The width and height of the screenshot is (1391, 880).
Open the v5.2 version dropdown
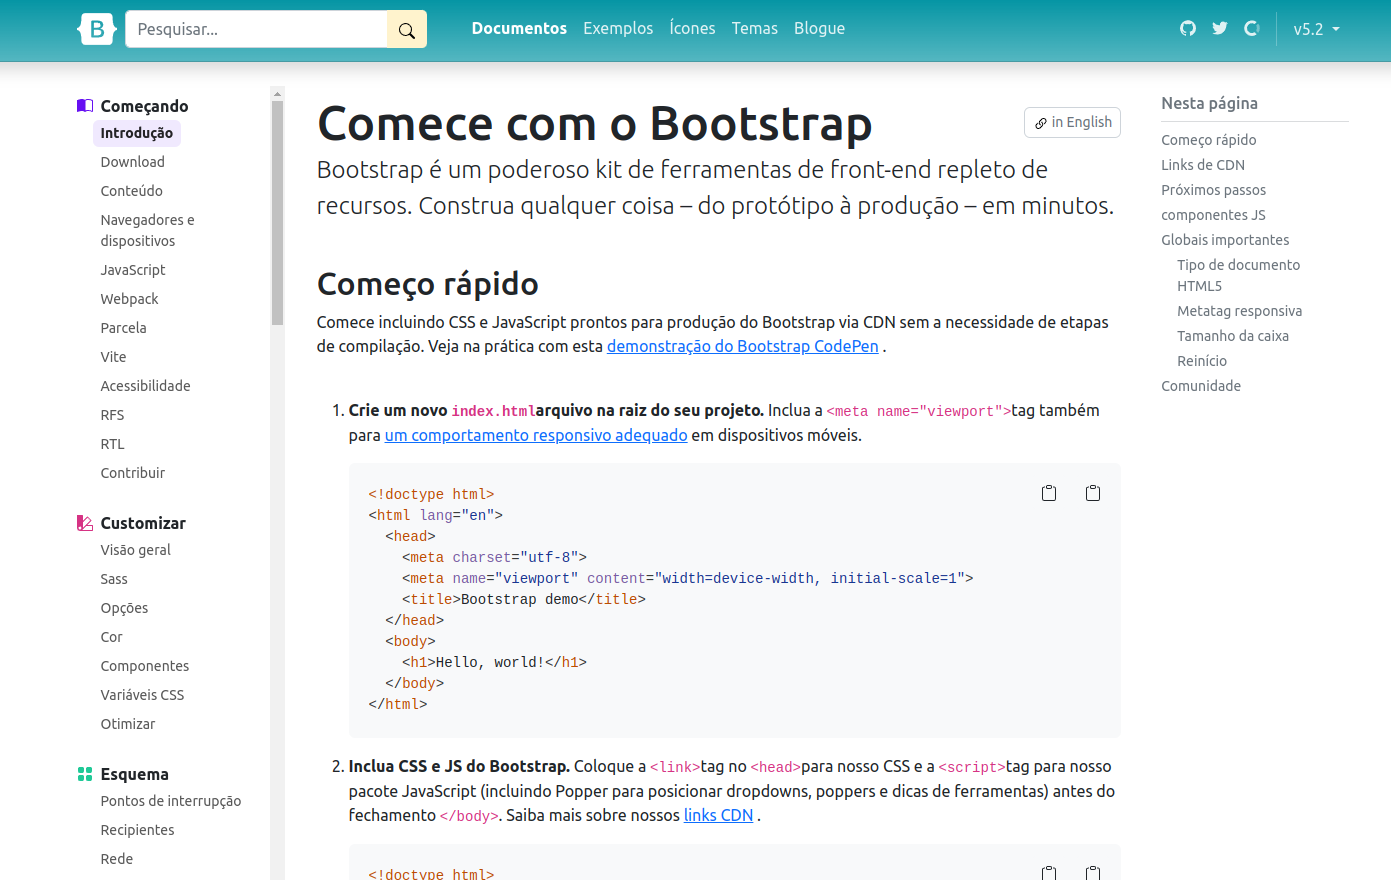coord(1316,29)
